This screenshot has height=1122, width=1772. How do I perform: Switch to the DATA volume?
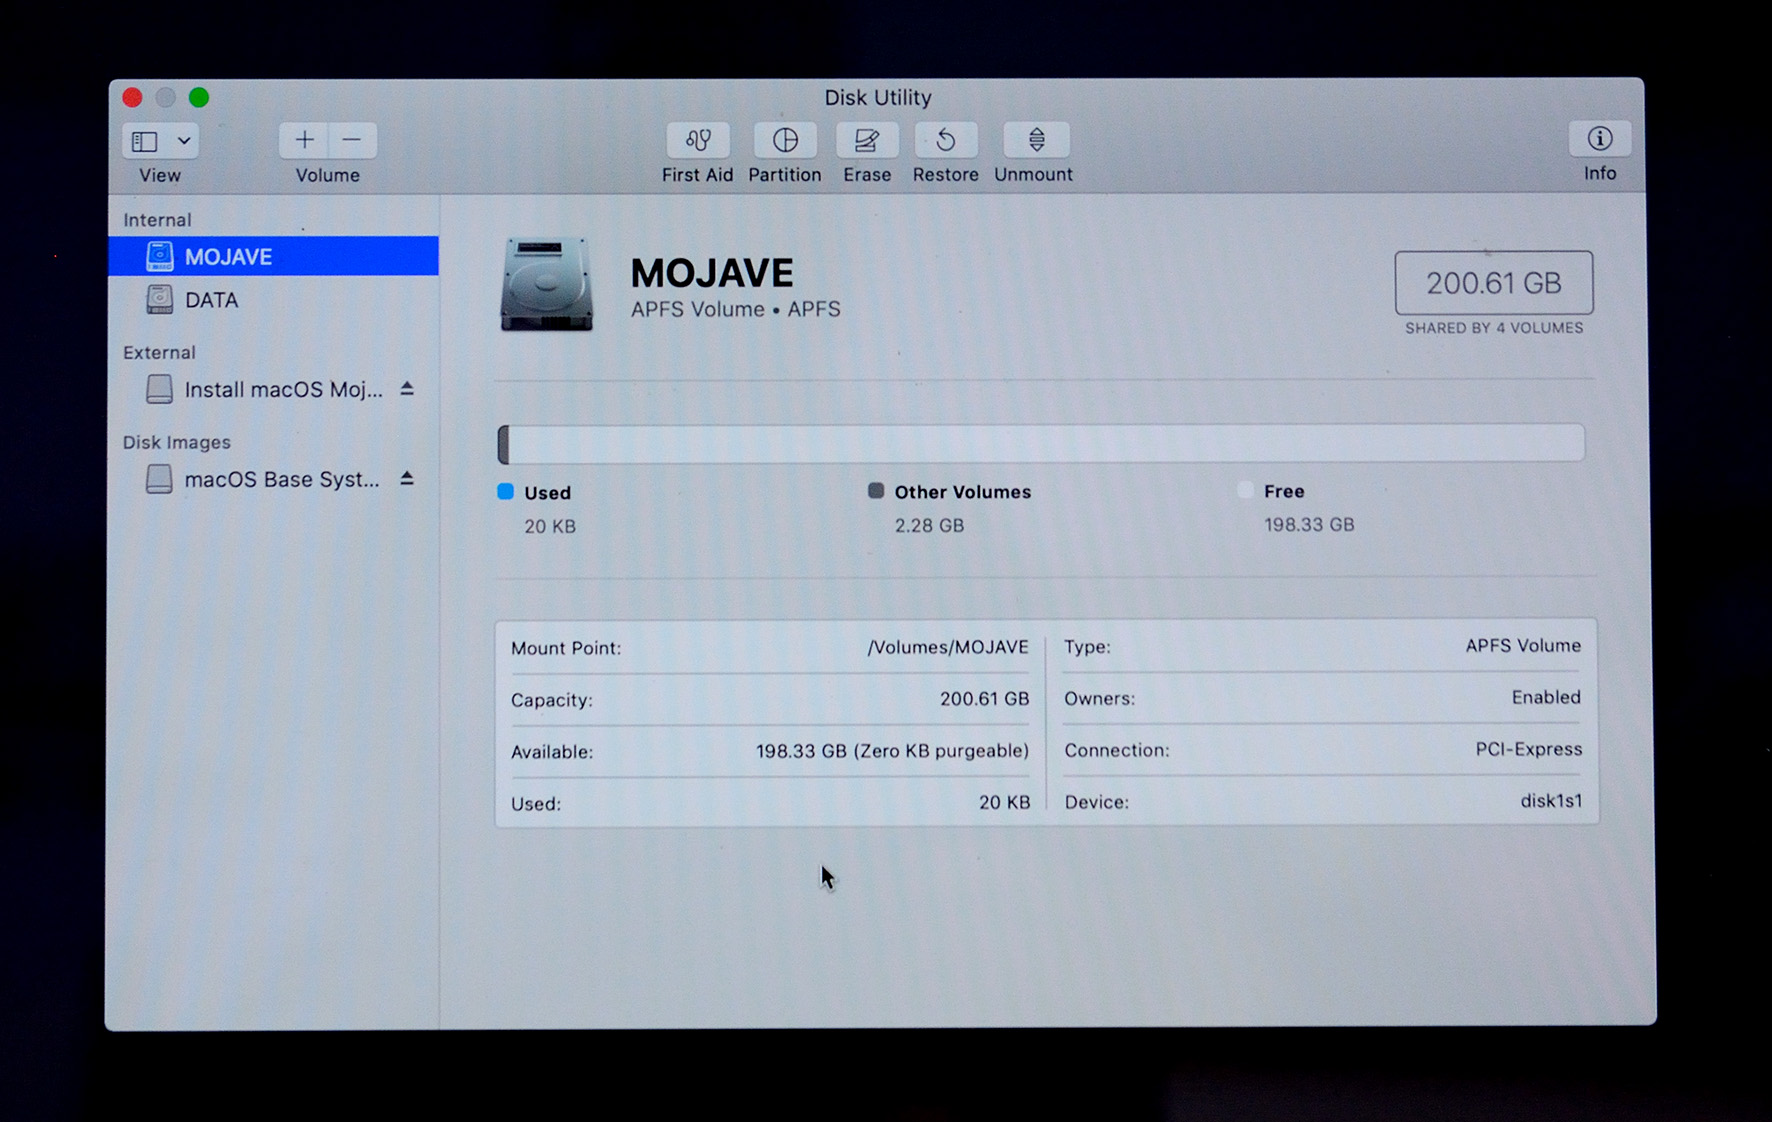click(x=212, y=300)
